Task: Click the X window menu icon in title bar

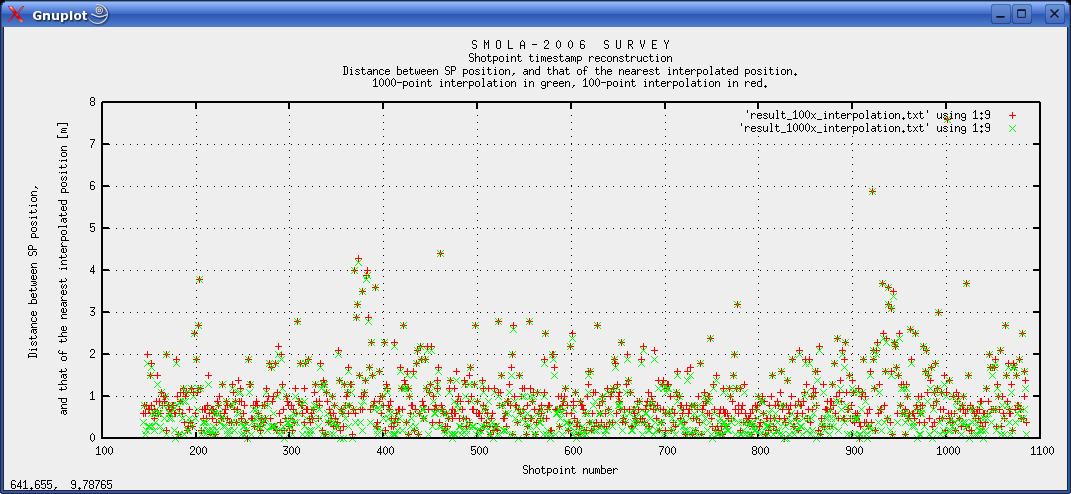Action: [x=16, y=14]
